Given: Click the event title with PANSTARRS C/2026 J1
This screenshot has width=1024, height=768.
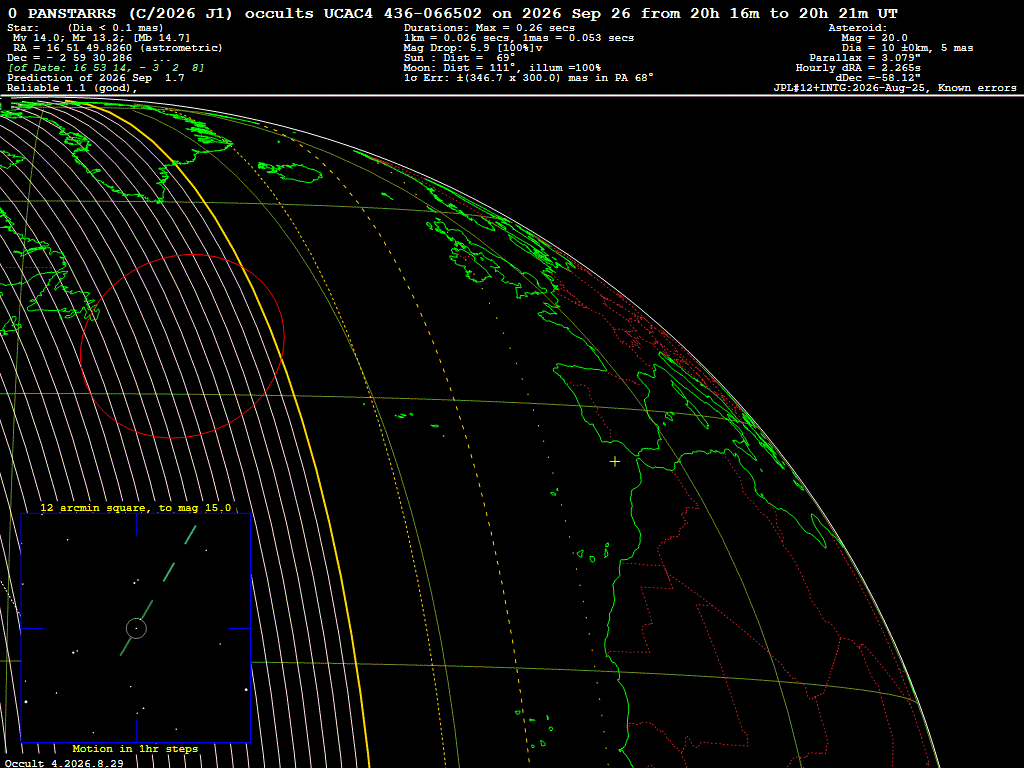Looking at the screenshot, I should [x=452, y=13].
